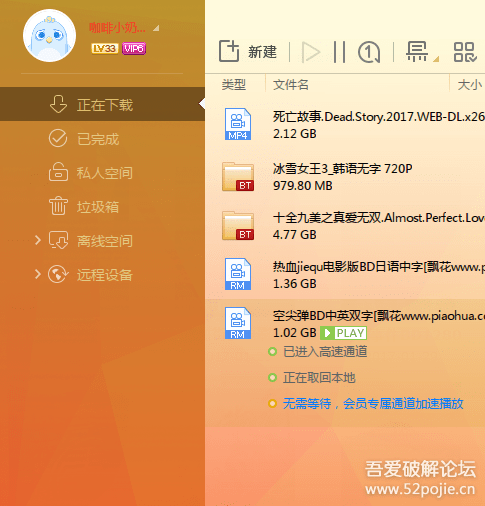The width and height of the screenshot is (485, 506).
Task: Expand the 远程设备 tree item
Action: pyautogui.click(x=38, y=274)
